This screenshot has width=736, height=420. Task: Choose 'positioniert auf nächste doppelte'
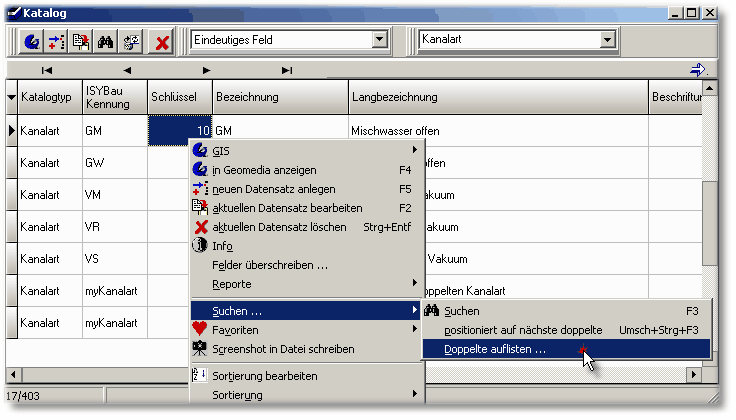[x=567, y=330]
